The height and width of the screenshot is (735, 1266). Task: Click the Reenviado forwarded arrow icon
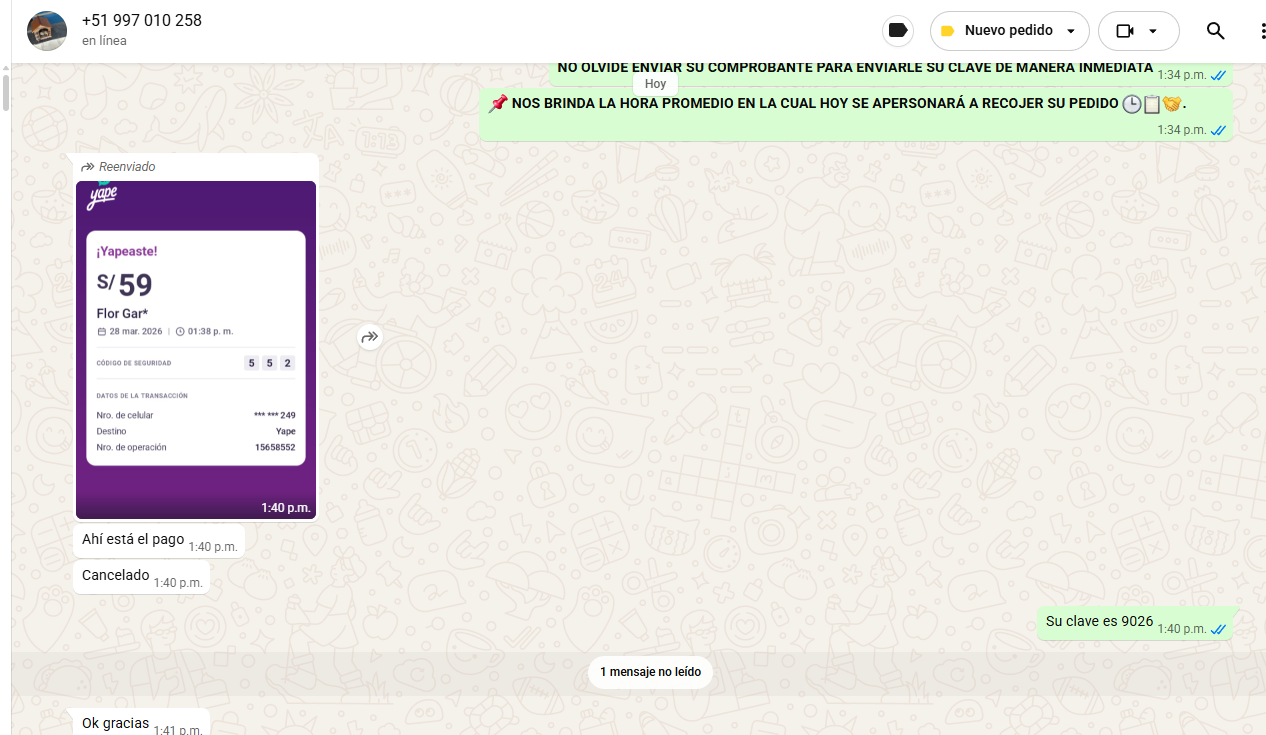[x=88, y=167]
